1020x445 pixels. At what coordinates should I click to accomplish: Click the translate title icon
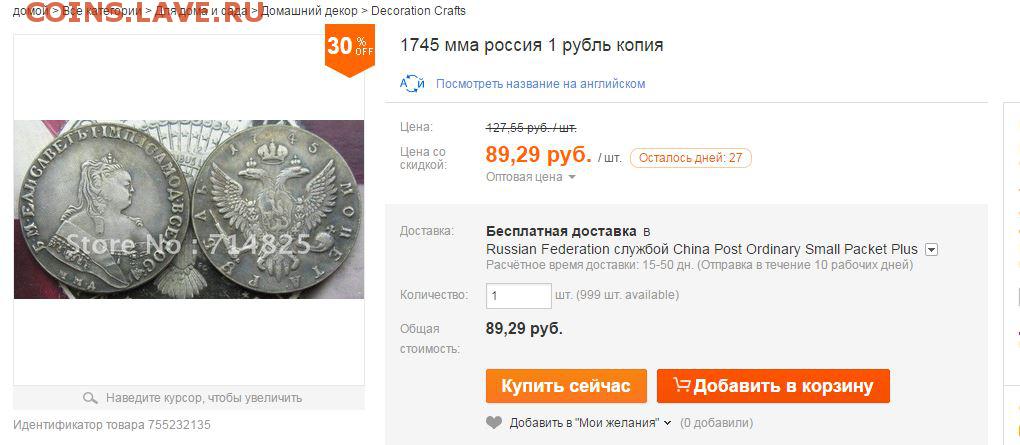coord(412,84)
